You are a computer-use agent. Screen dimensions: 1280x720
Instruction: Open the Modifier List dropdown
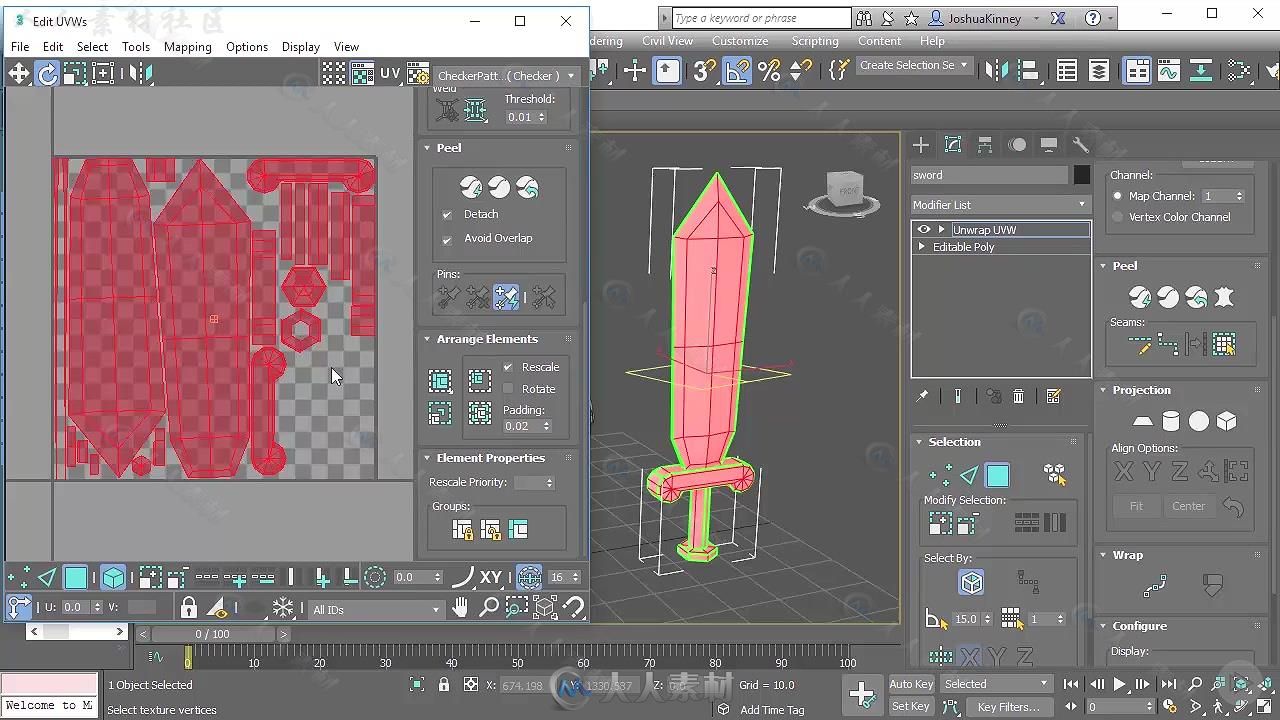coord(999,204)
